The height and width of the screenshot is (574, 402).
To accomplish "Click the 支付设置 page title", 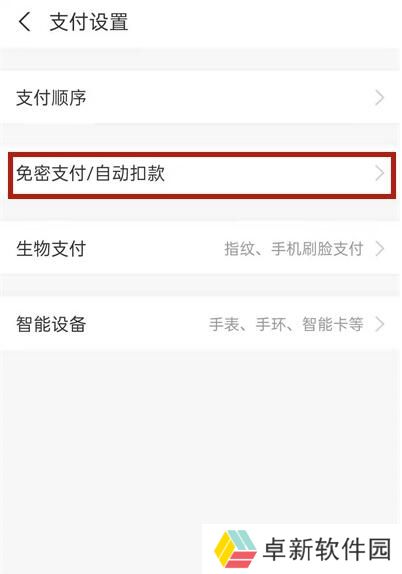I will (x=89, y=22).
